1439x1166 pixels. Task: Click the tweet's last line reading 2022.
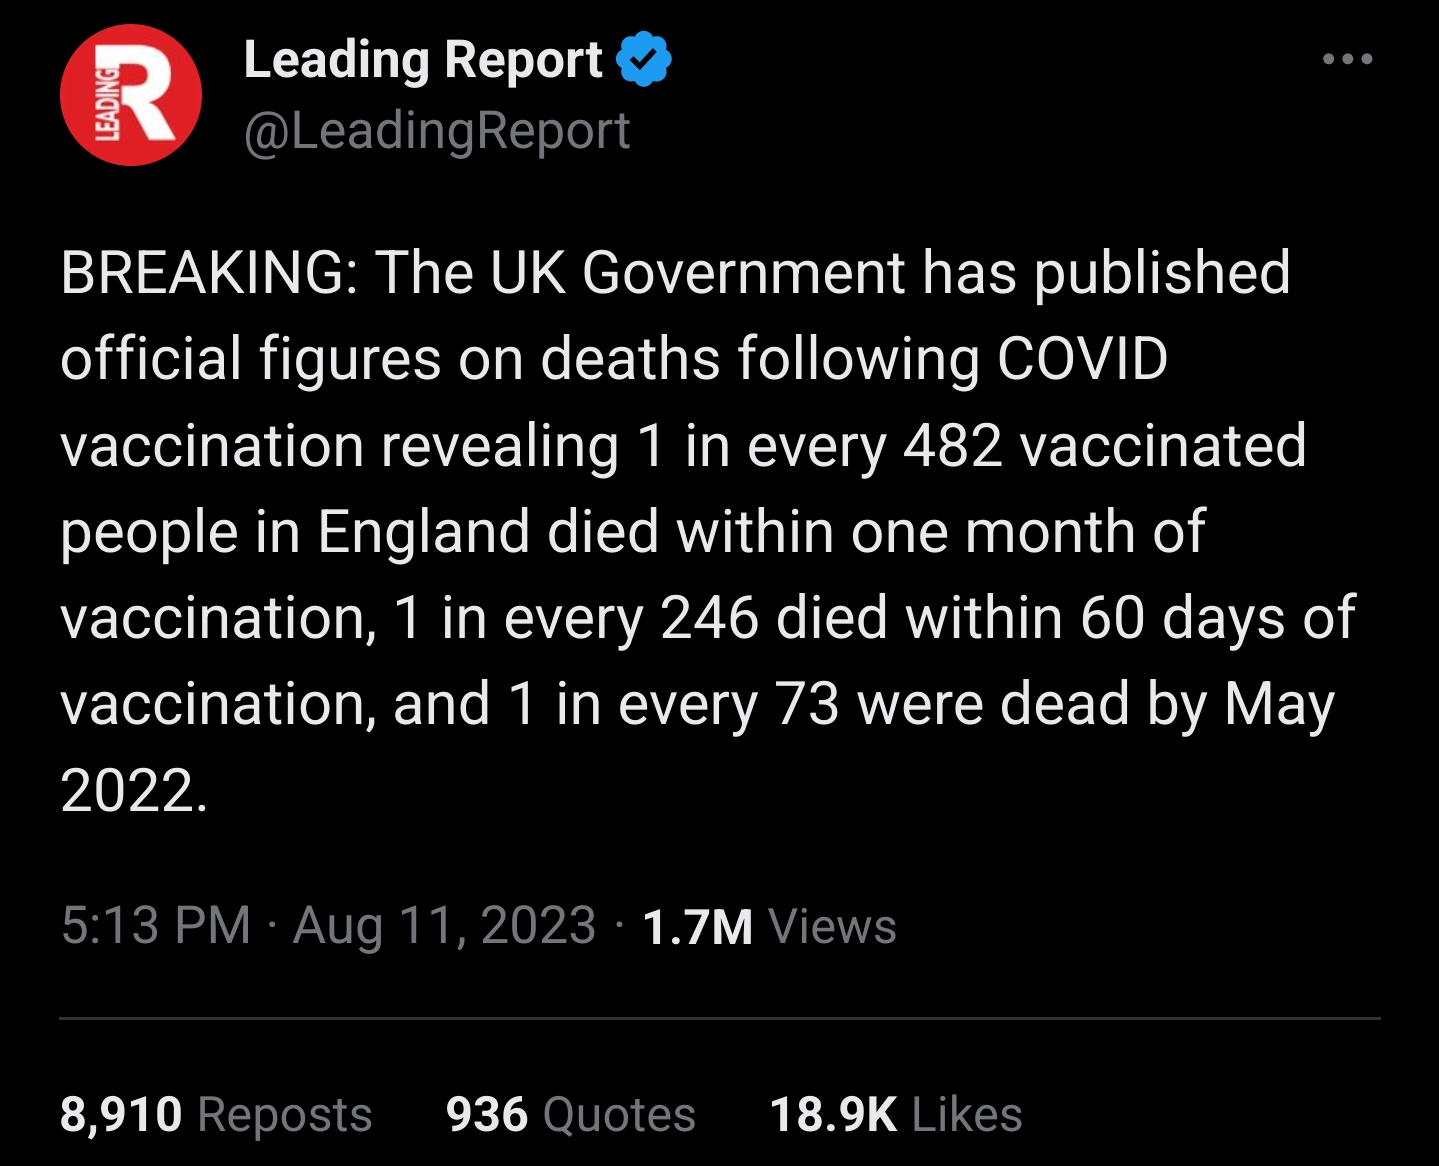[134, 791]
